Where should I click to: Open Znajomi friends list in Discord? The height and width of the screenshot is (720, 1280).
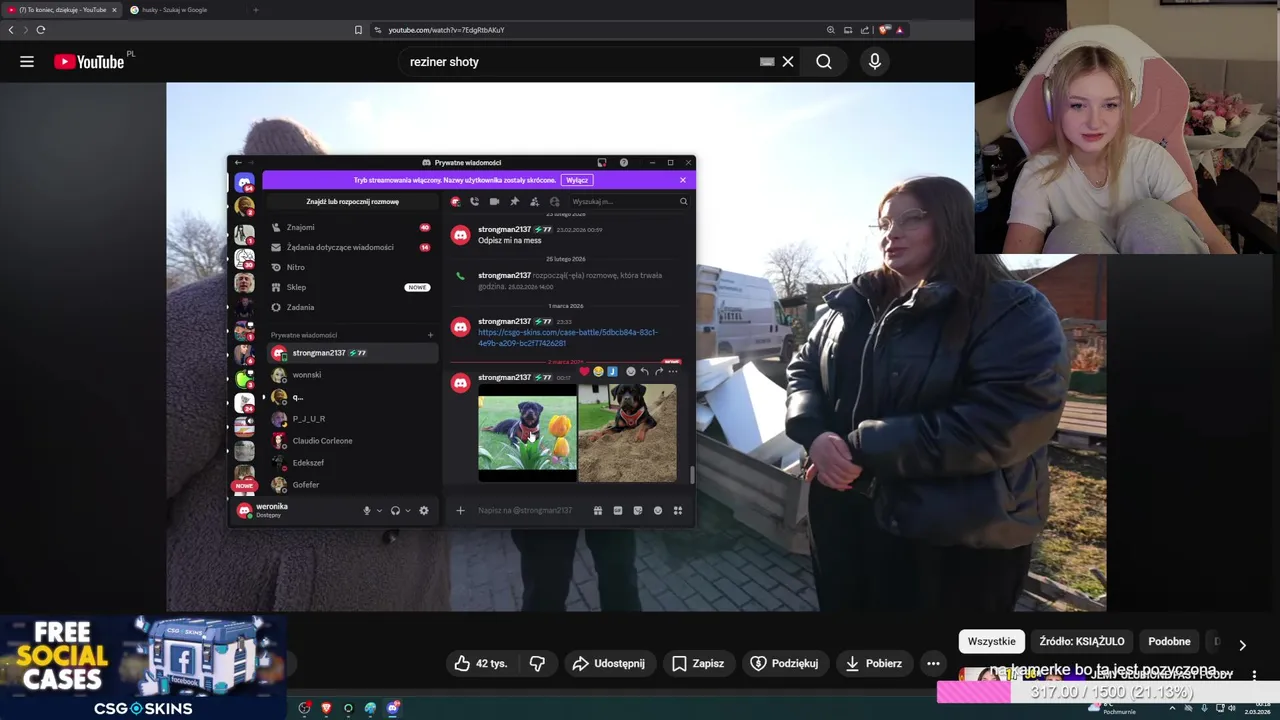[x=350, y=227]
